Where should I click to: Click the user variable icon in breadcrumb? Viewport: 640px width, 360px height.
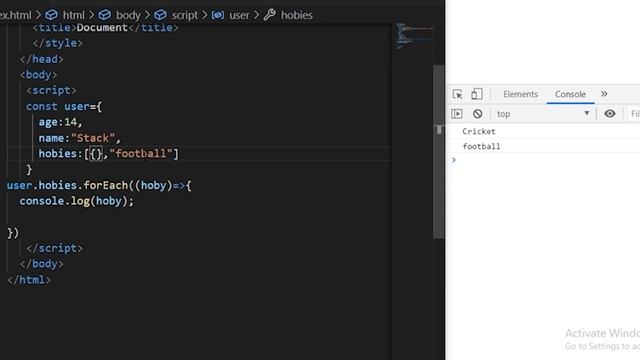tap(218, 15)
